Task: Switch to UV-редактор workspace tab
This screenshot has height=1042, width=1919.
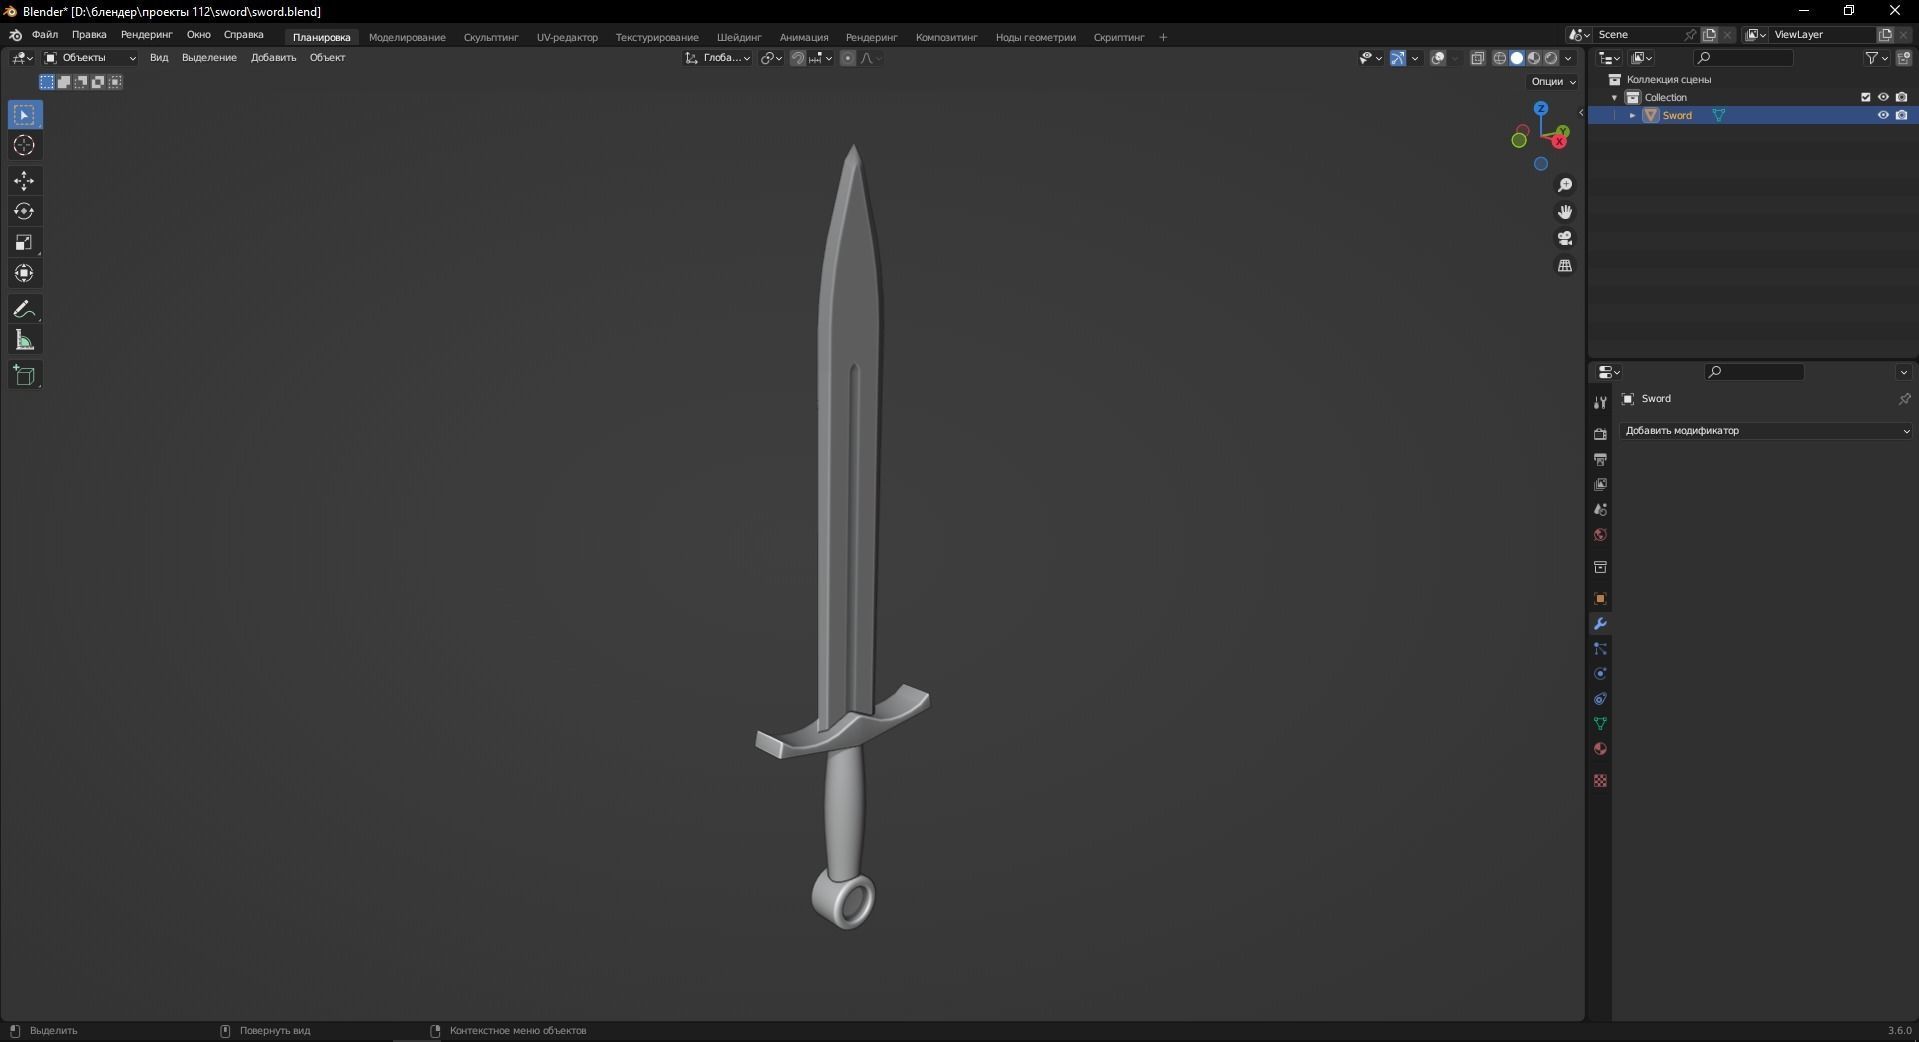Action: [567, 37]
